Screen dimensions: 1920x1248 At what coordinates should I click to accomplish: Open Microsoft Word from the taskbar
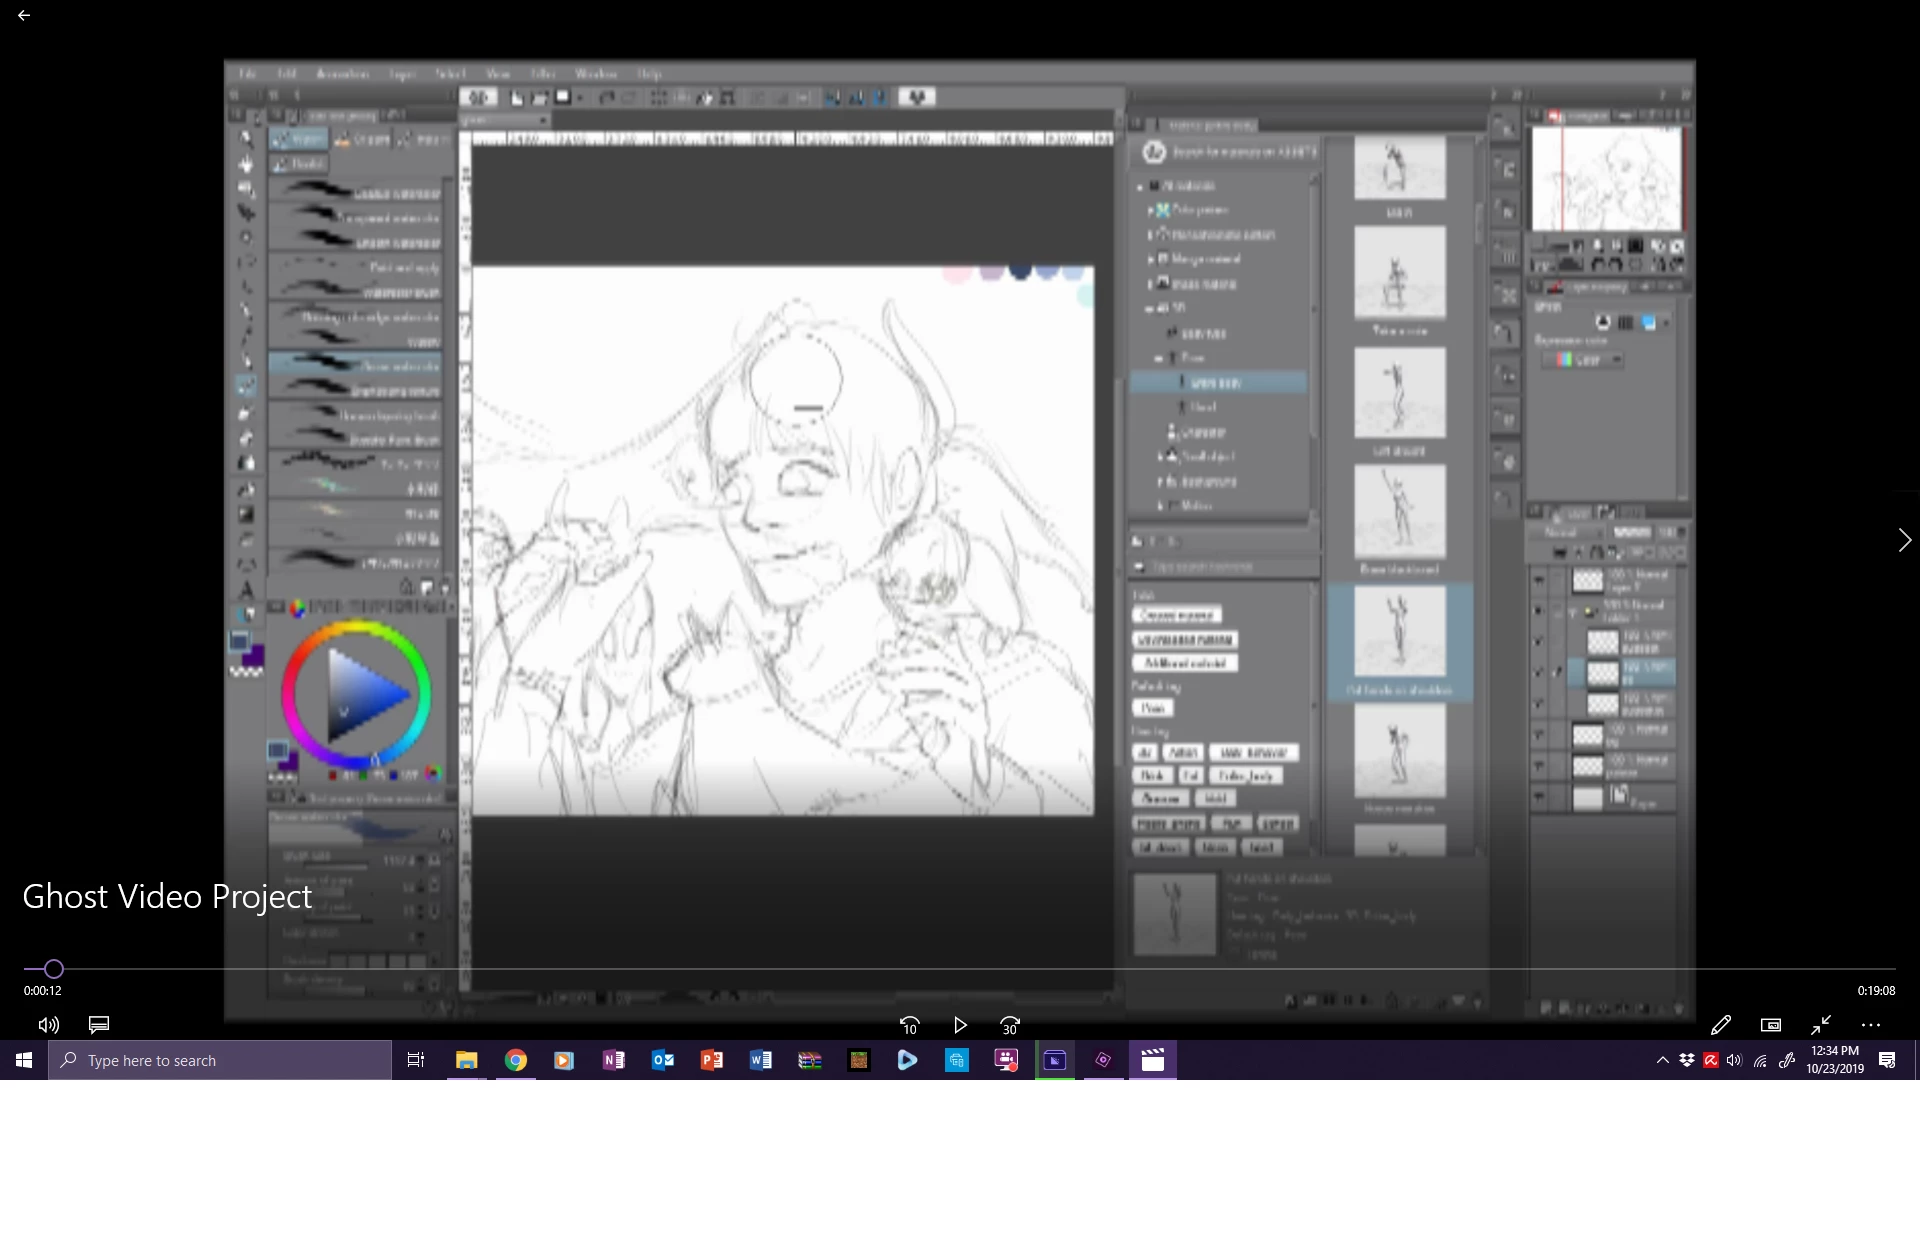pyautogui.click(x=760, y=1060)
